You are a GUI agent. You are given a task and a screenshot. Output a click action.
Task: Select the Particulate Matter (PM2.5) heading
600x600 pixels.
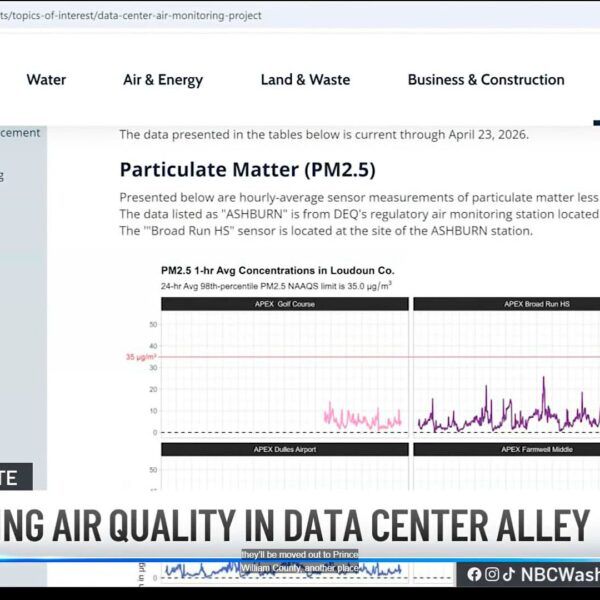tap(248, 170)
